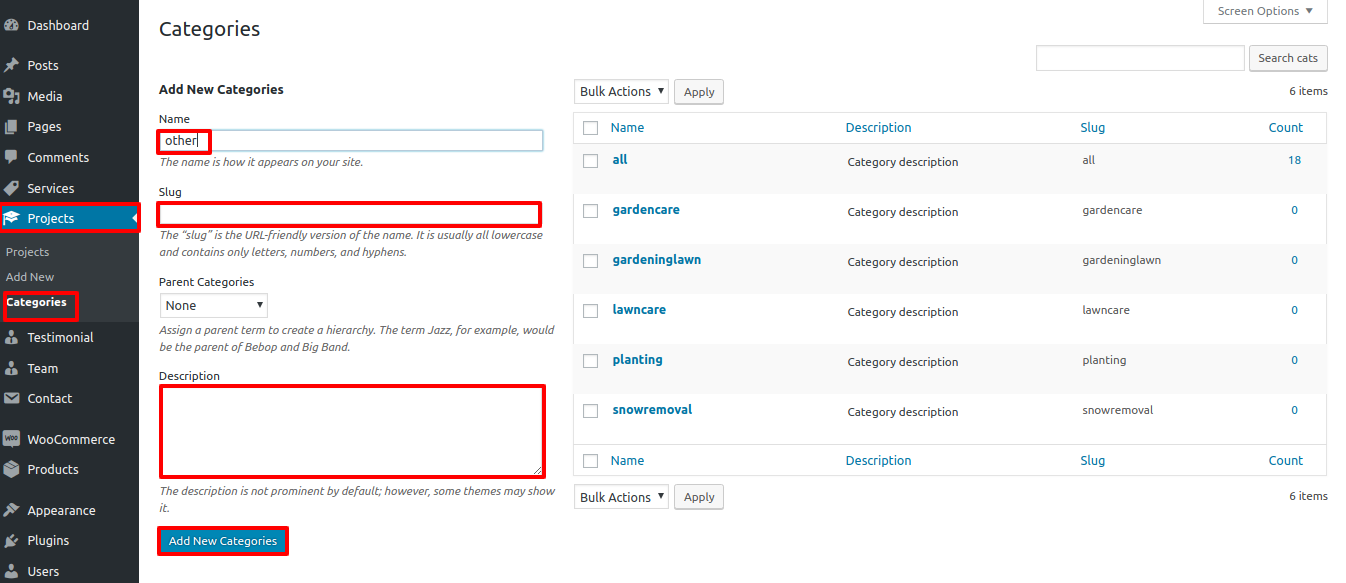Check the select-all checkbox in table header

tap(590, 128)
